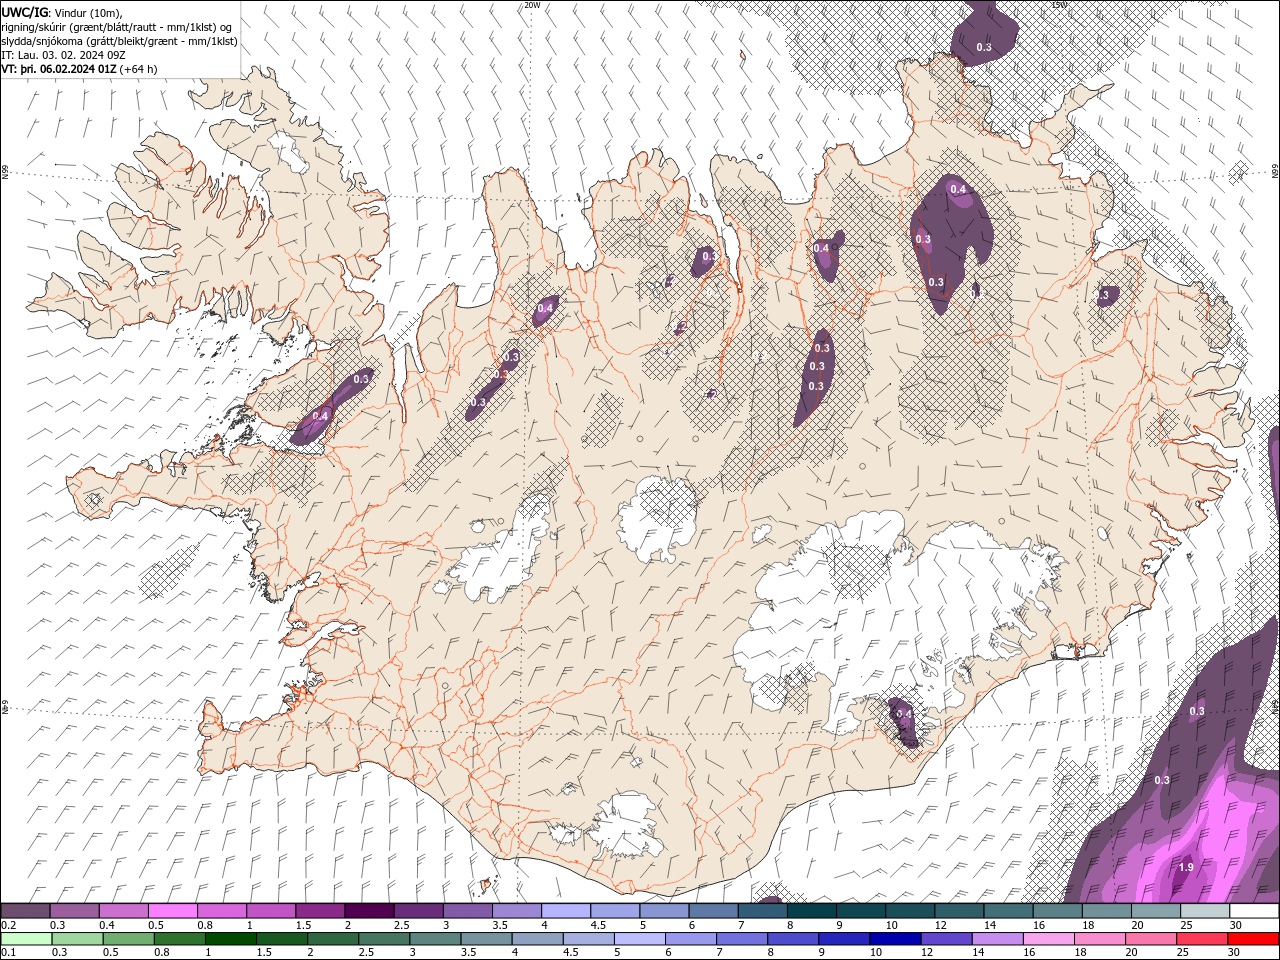Select the pure red swatch labeled 30 in the lower row

point(1254,939)
